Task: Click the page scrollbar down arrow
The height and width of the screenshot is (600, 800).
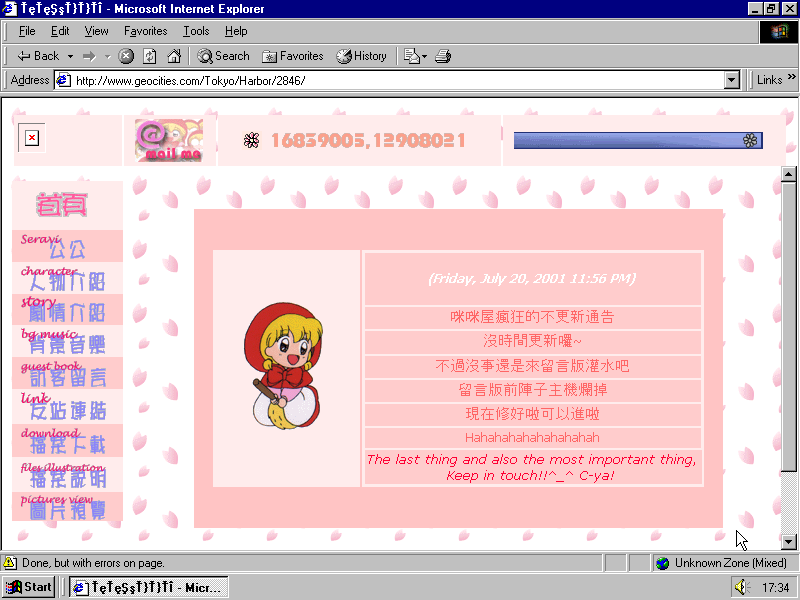Action: [x=788, y=541]
